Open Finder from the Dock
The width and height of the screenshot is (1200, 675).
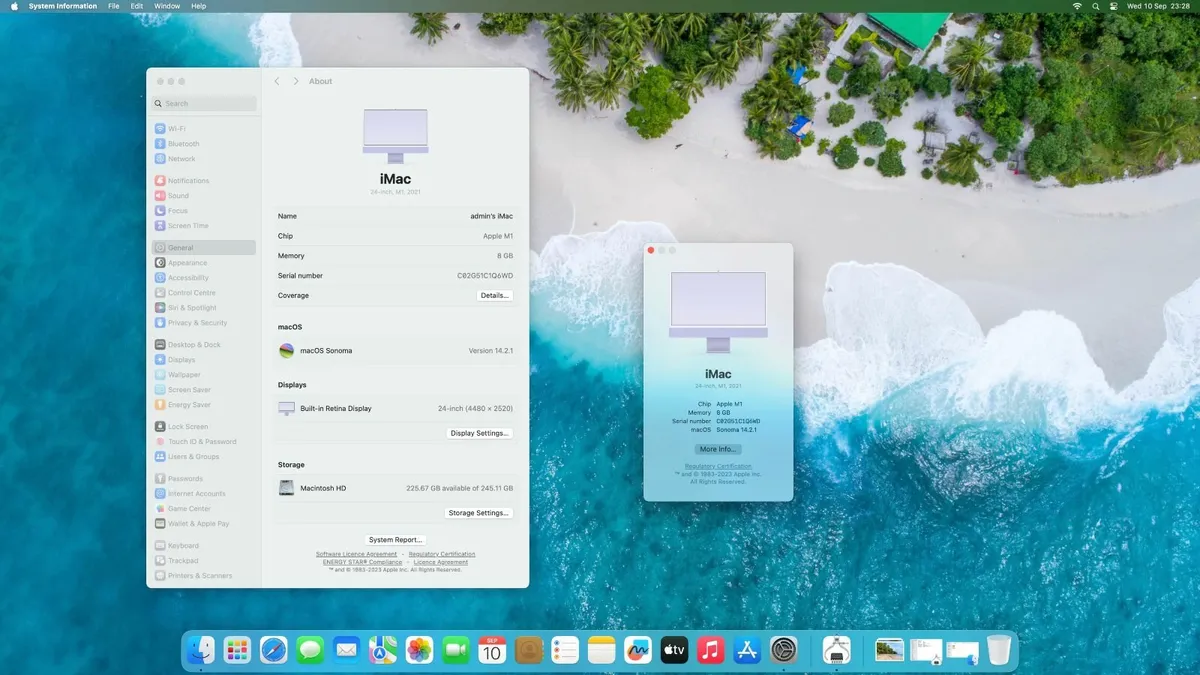[x=201, y=650]
